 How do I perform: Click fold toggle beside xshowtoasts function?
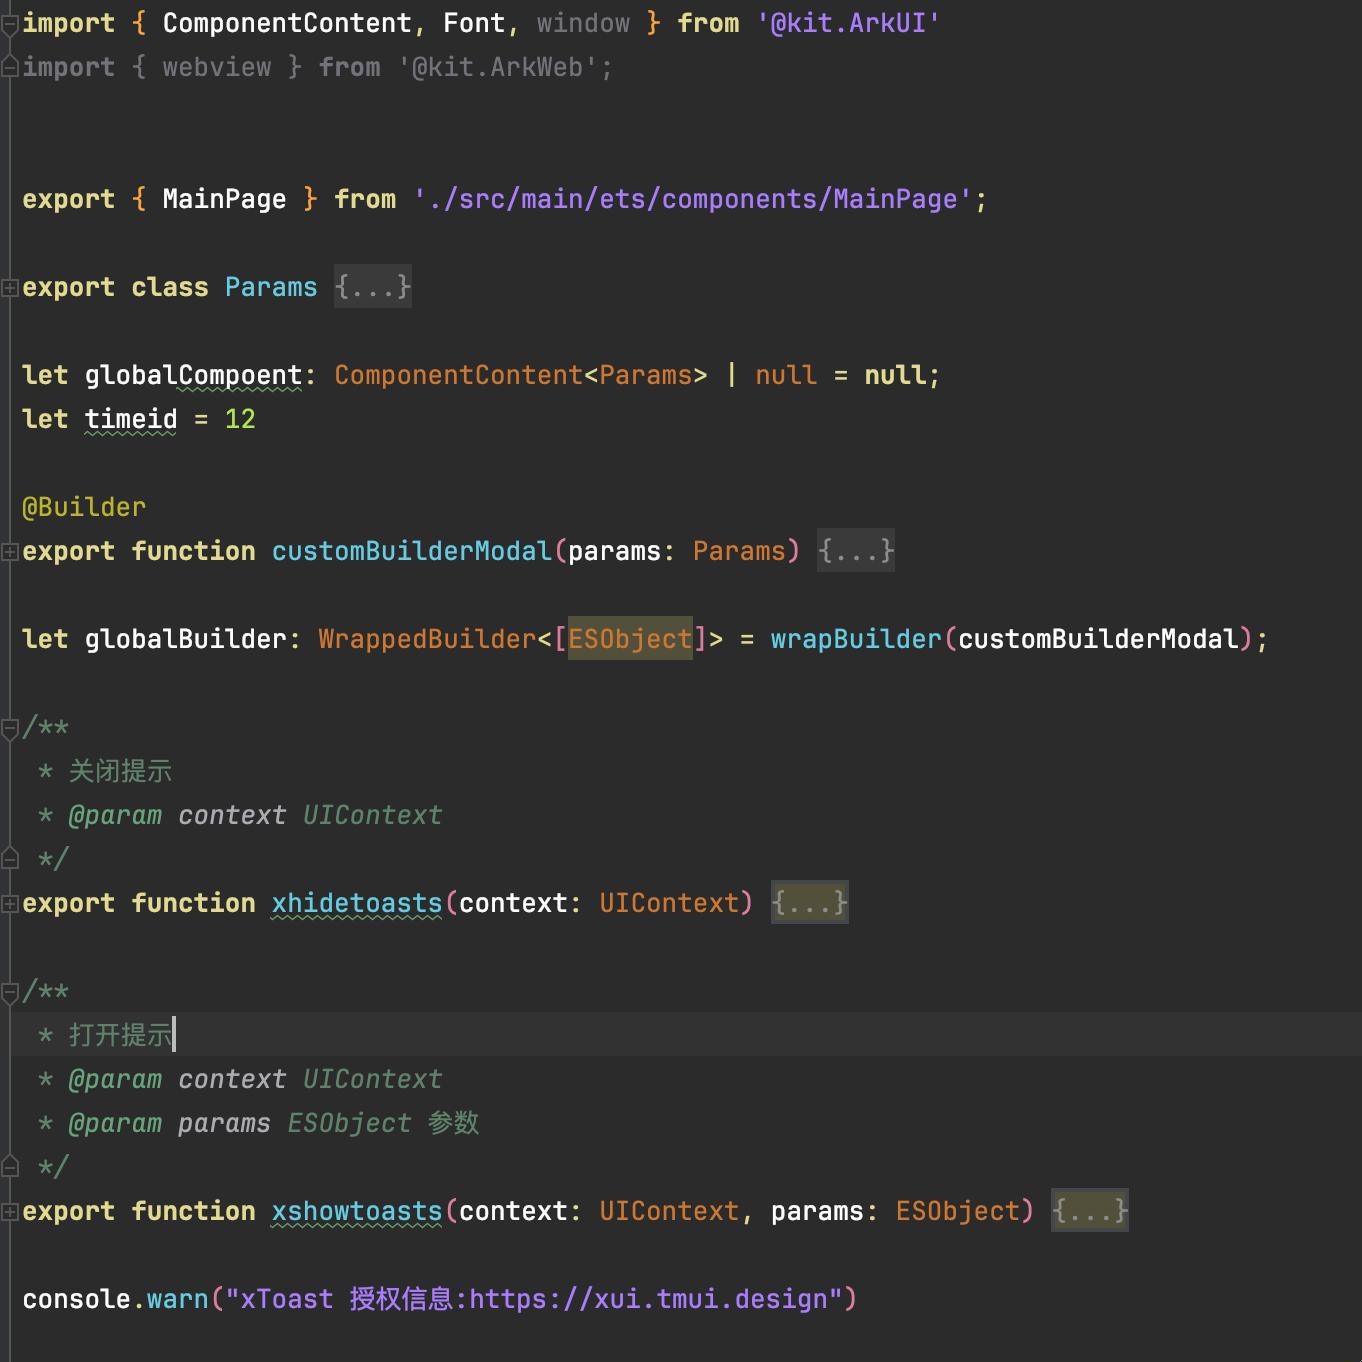pyautogui.click(x=9, y=1212)
